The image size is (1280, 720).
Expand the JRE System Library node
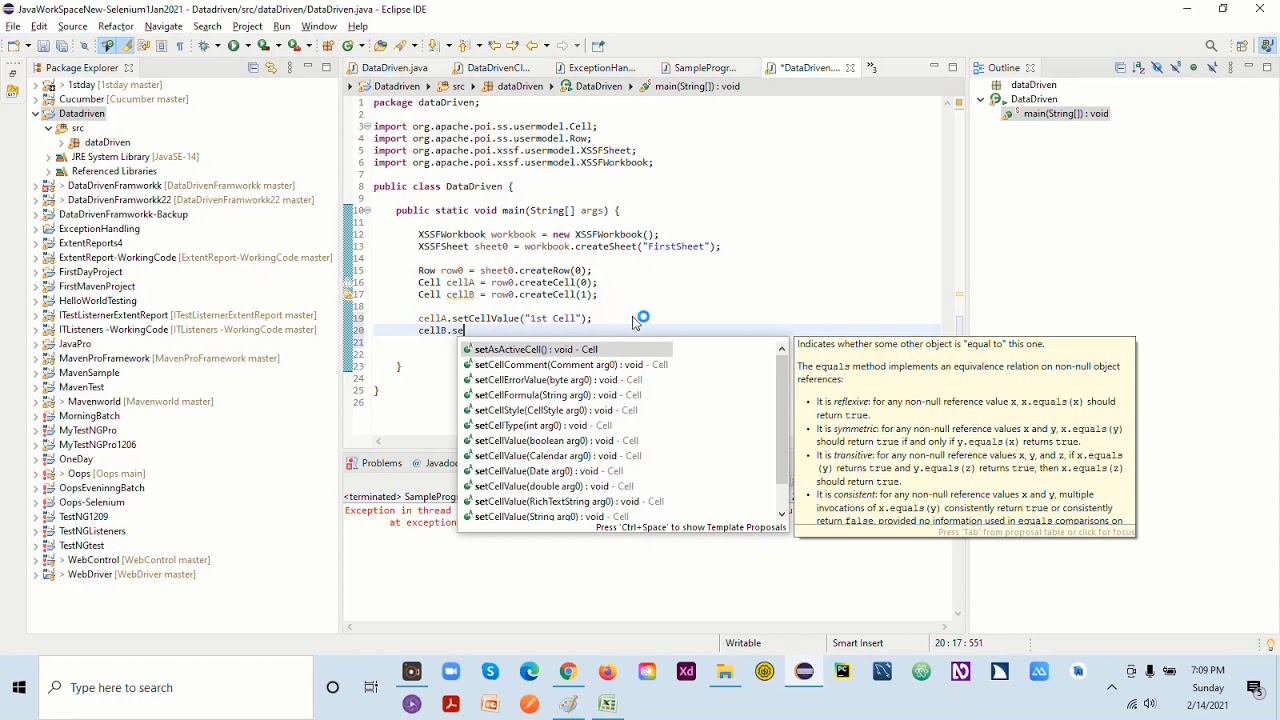[x=48, y=157]
